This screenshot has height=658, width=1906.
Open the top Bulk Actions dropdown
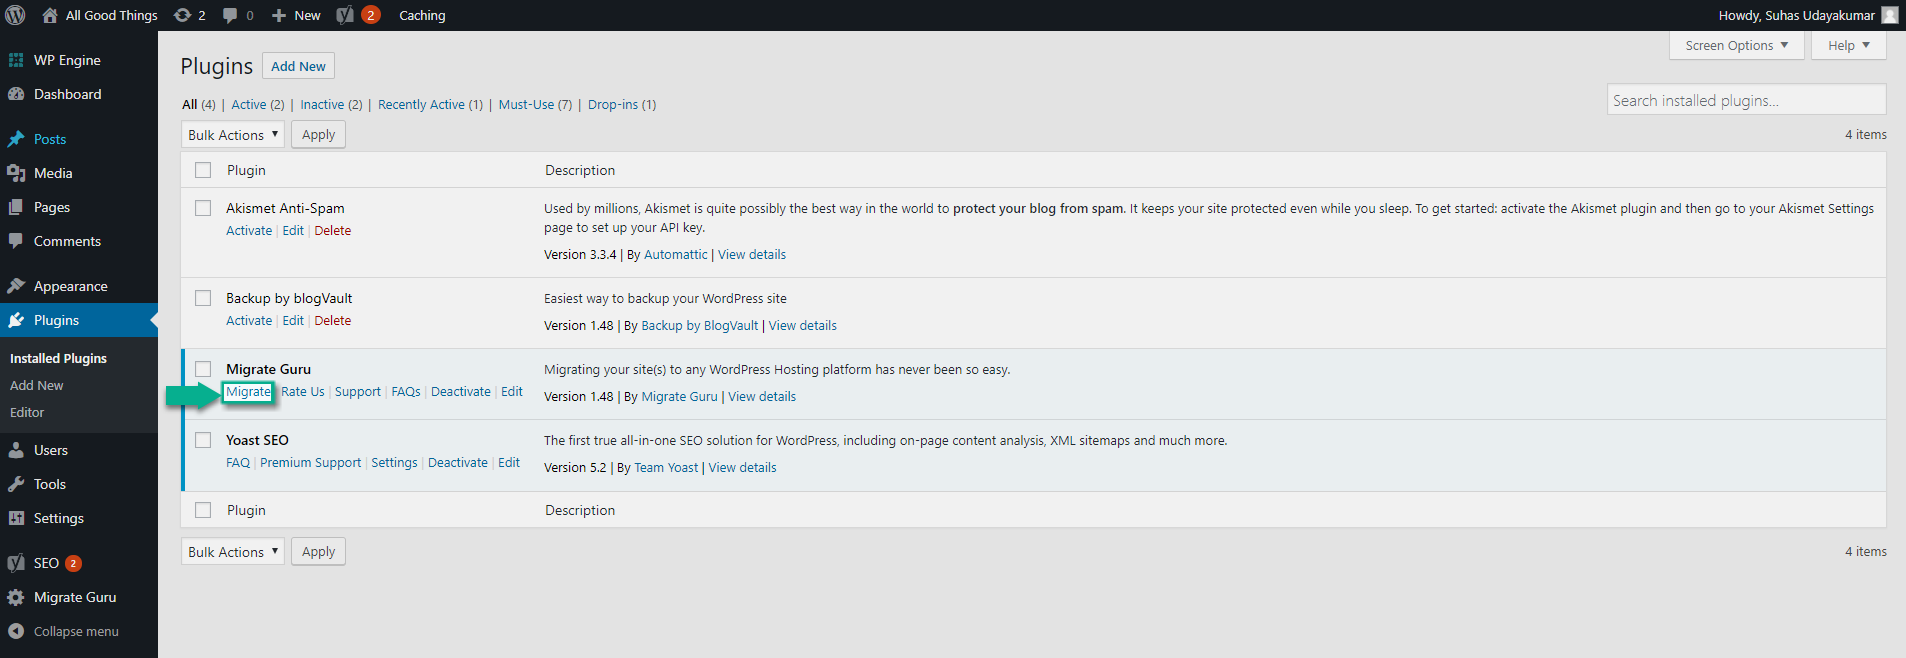pyautogui.click(x=233, y=135)
